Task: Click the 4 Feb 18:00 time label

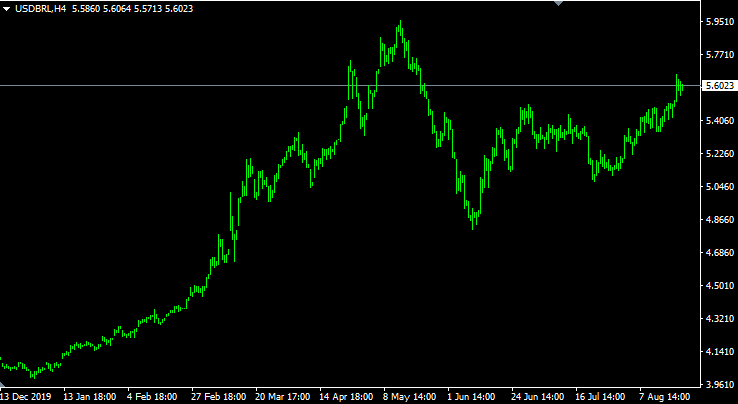Action: 152,396
